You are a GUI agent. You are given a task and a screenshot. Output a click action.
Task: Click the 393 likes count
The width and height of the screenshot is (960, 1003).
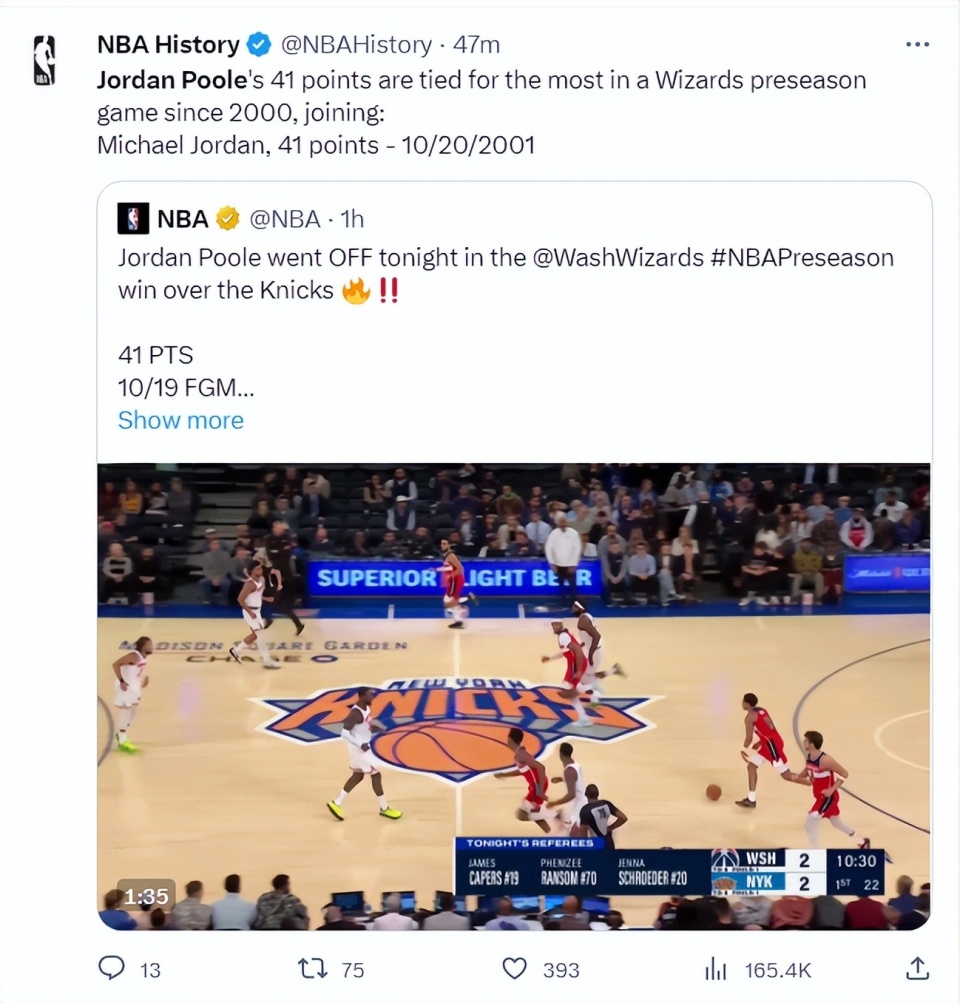(561, 970)
